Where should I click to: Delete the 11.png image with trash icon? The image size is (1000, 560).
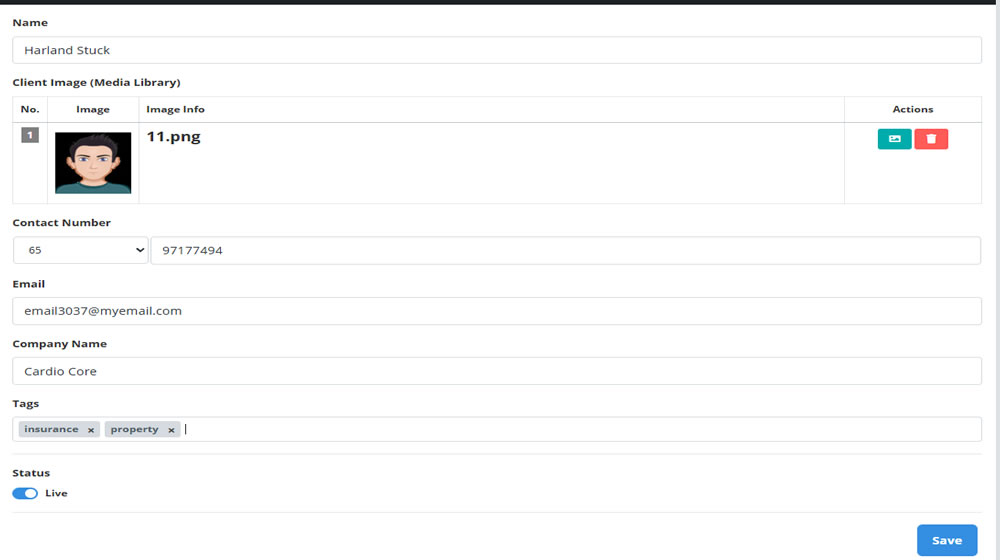(931, 139)
